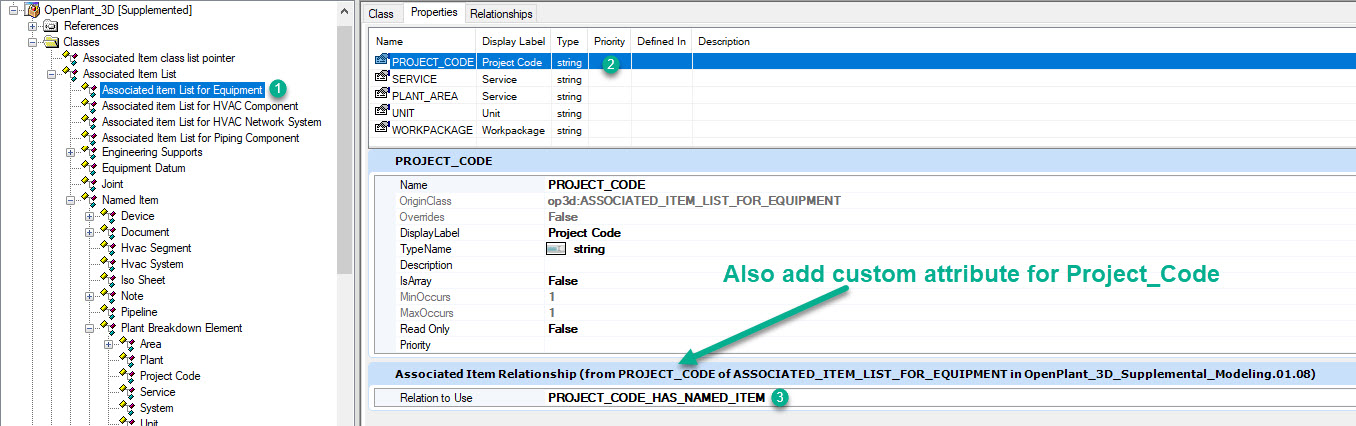Image resolution: width=1356 pixels, height=426 pixels.
Task: Click the Defined In column header
Action: click(661, 42)
